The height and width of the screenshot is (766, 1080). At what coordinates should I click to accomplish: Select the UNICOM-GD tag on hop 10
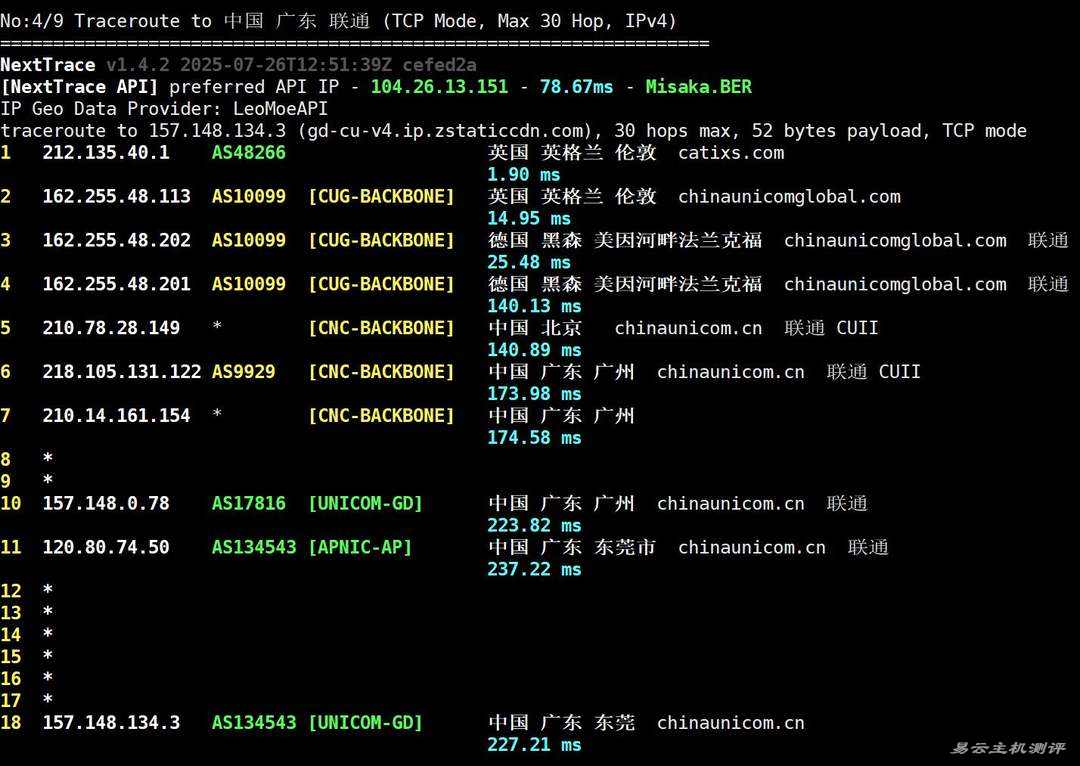click(365, 503)
